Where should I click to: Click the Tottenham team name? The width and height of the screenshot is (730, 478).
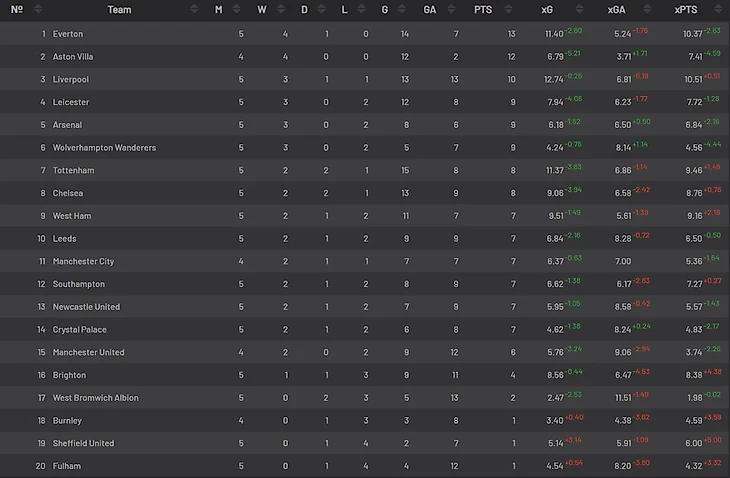click(x=72, y=171)
